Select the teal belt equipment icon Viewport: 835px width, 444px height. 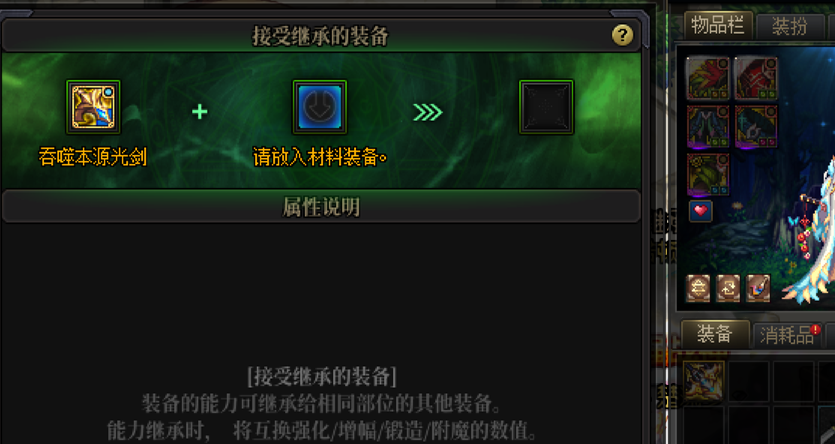click(x=756, y=126)
